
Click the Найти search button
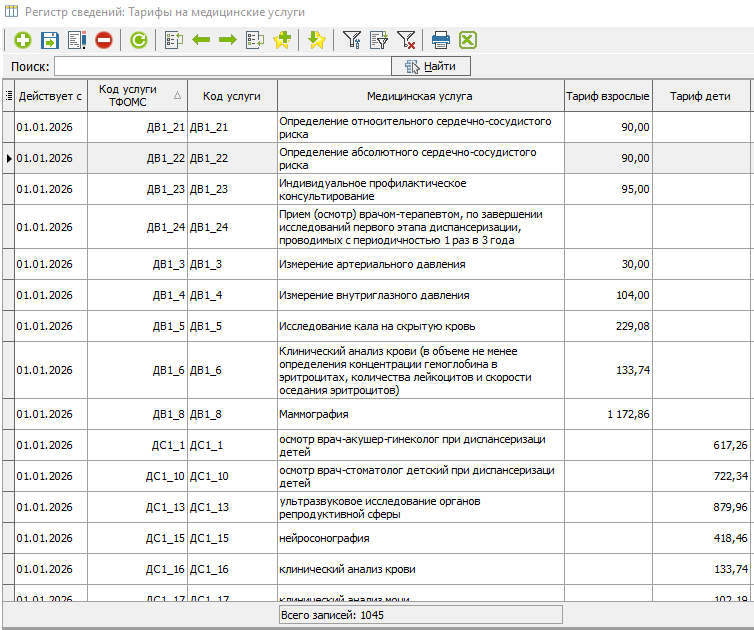431,66
